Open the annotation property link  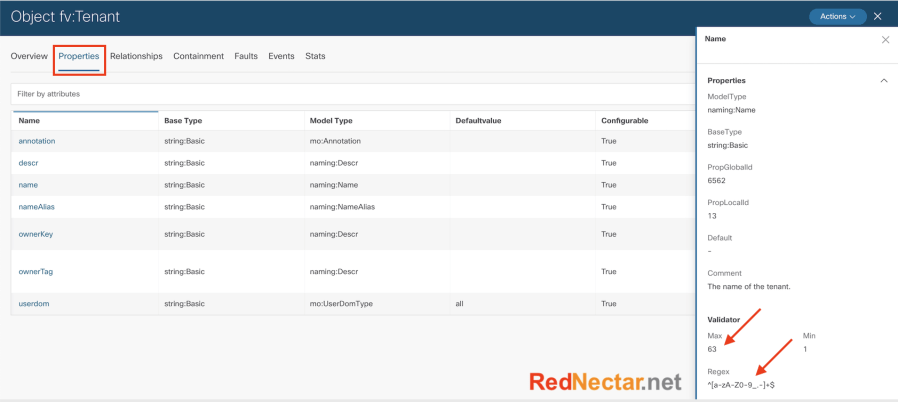tap(37, 141)
